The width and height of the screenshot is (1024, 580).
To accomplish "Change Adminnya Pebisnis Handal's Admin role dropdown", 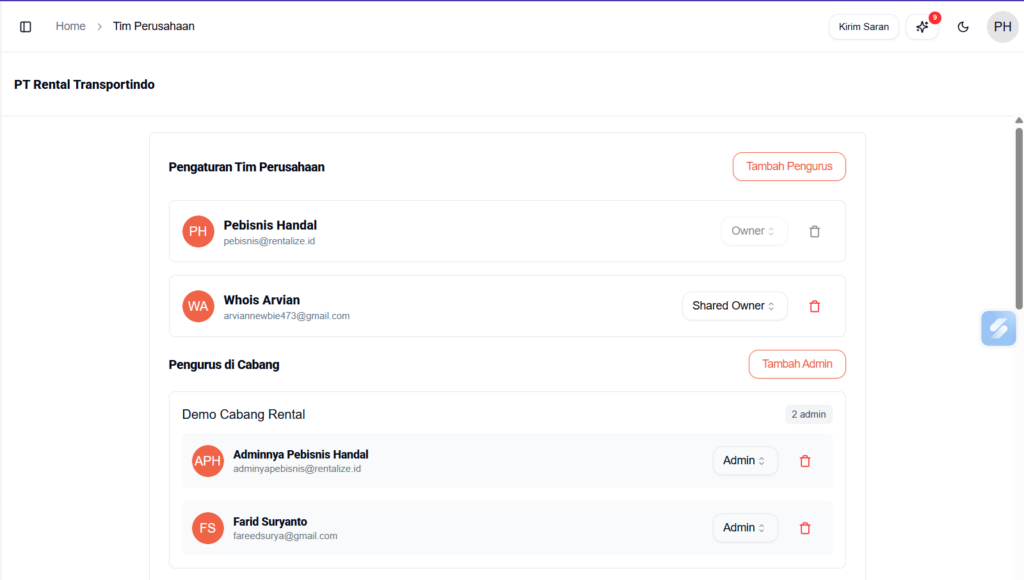I will point(745,461).
